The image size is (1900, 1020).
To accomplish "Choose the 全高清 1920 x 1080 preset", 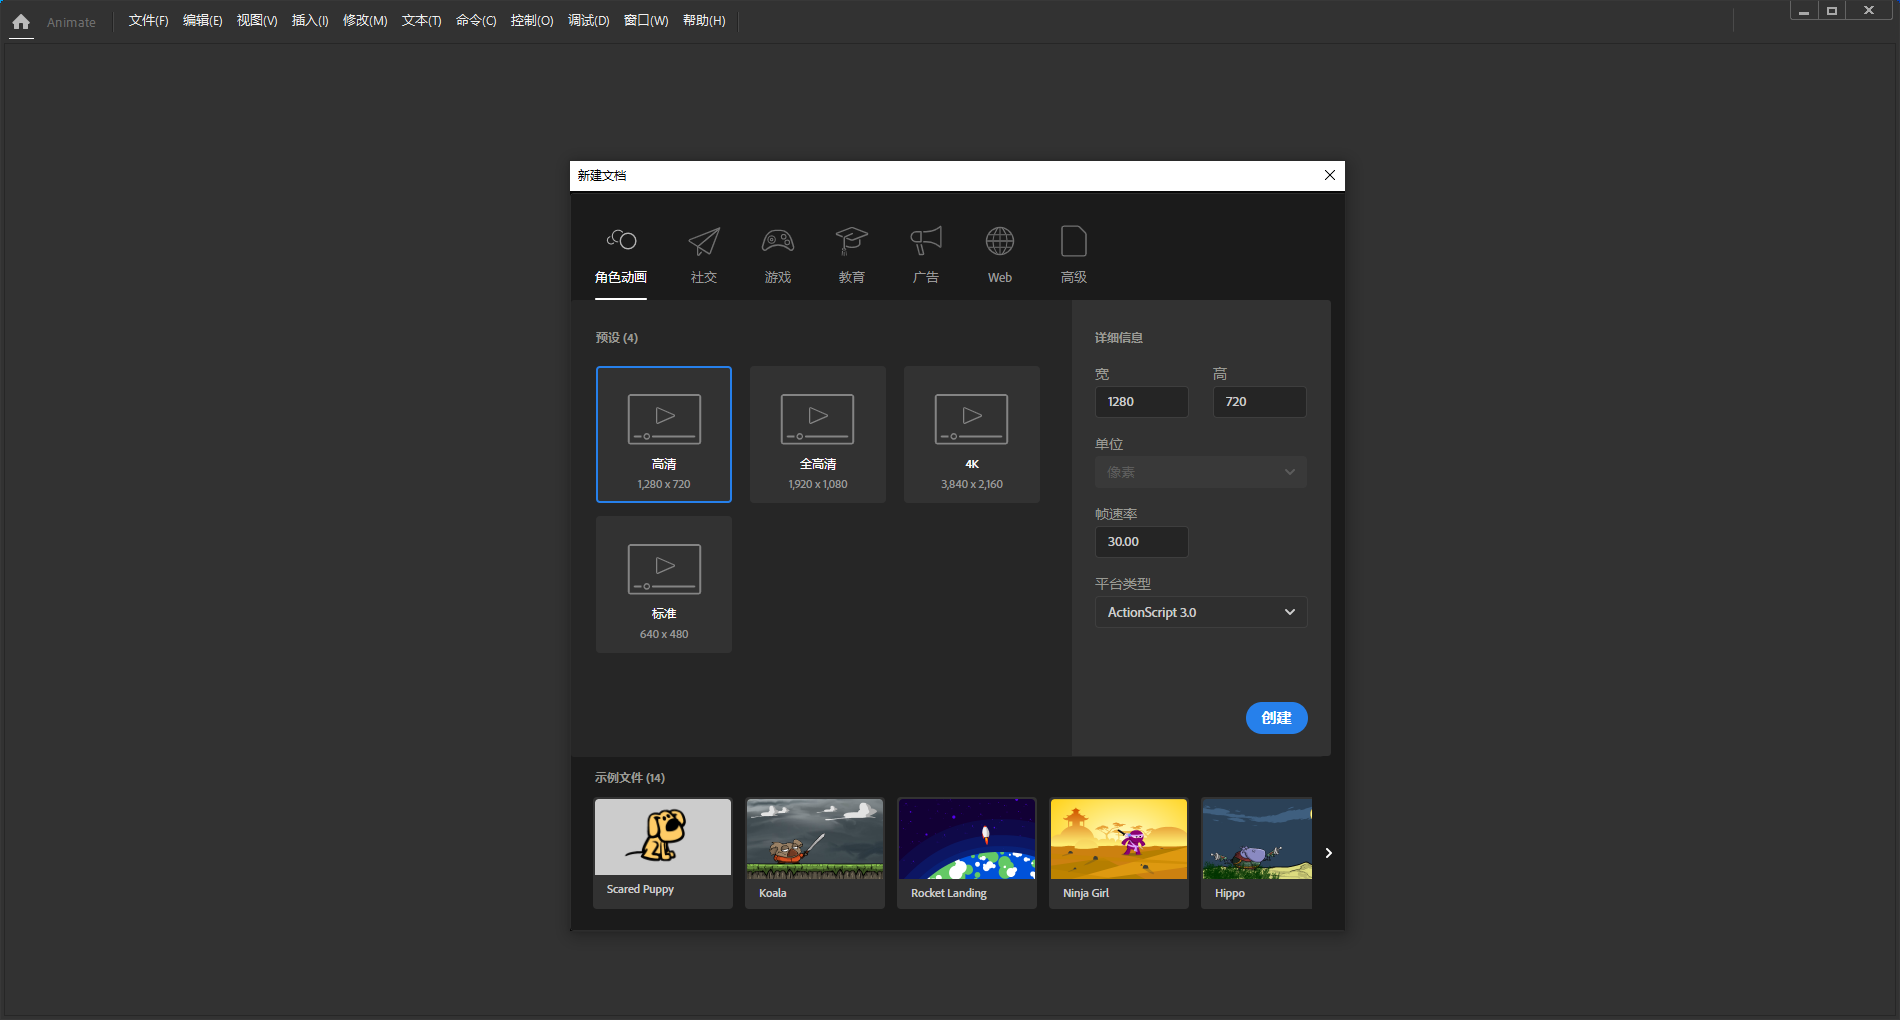I will pos(818,434).
